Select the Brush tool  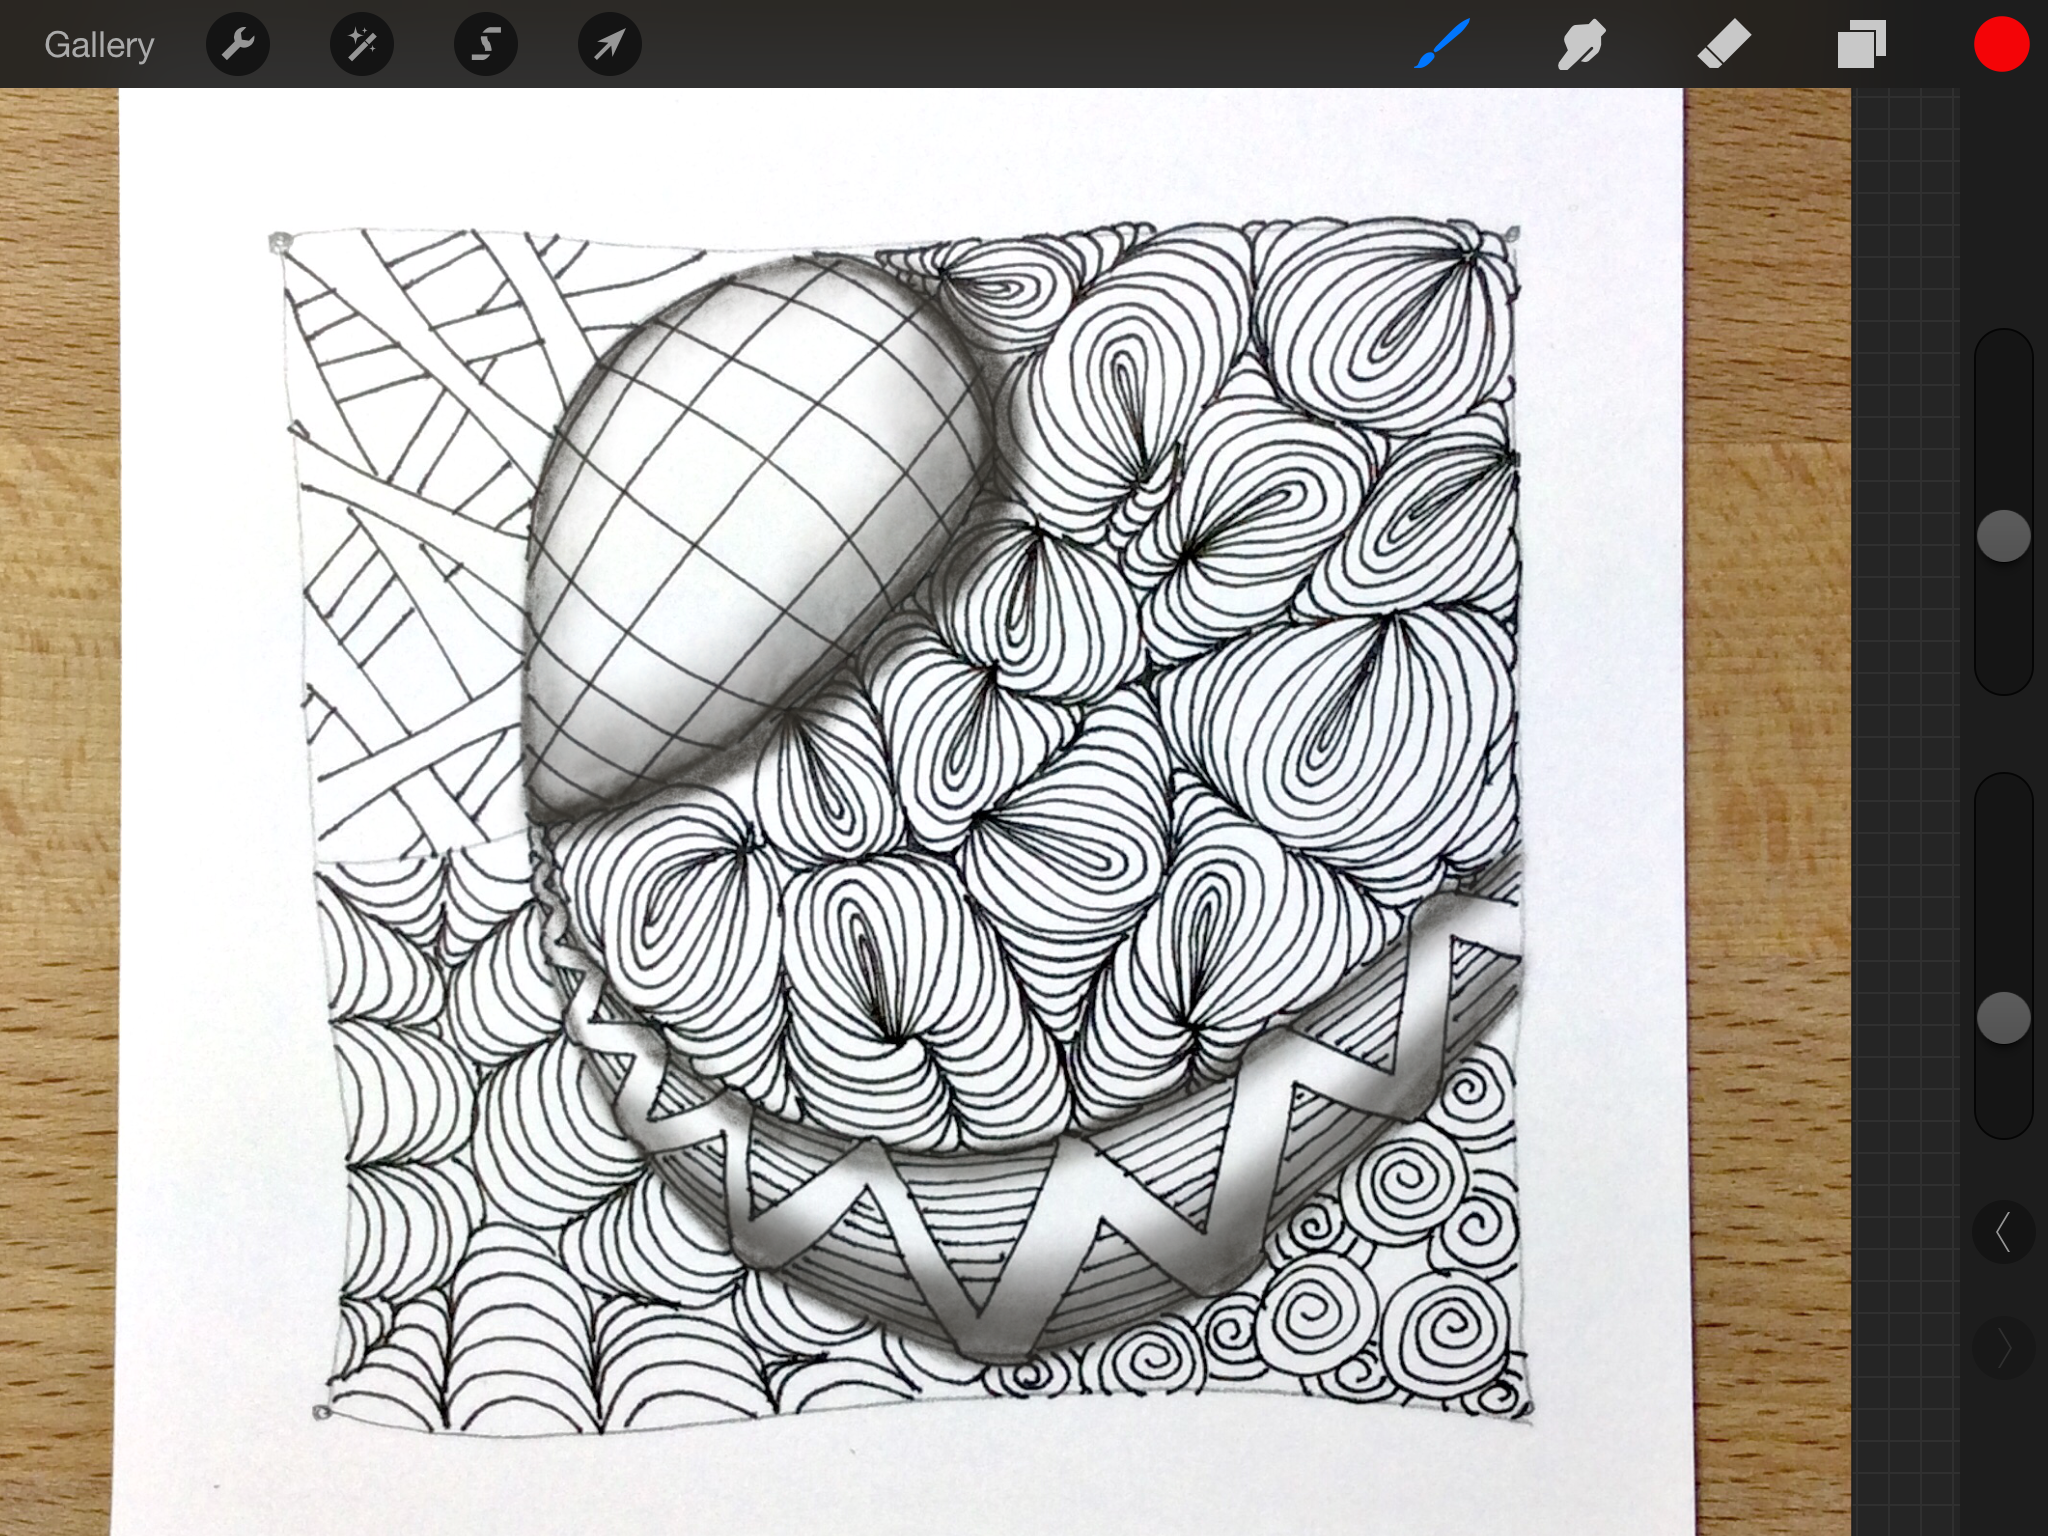[1442, 45]
